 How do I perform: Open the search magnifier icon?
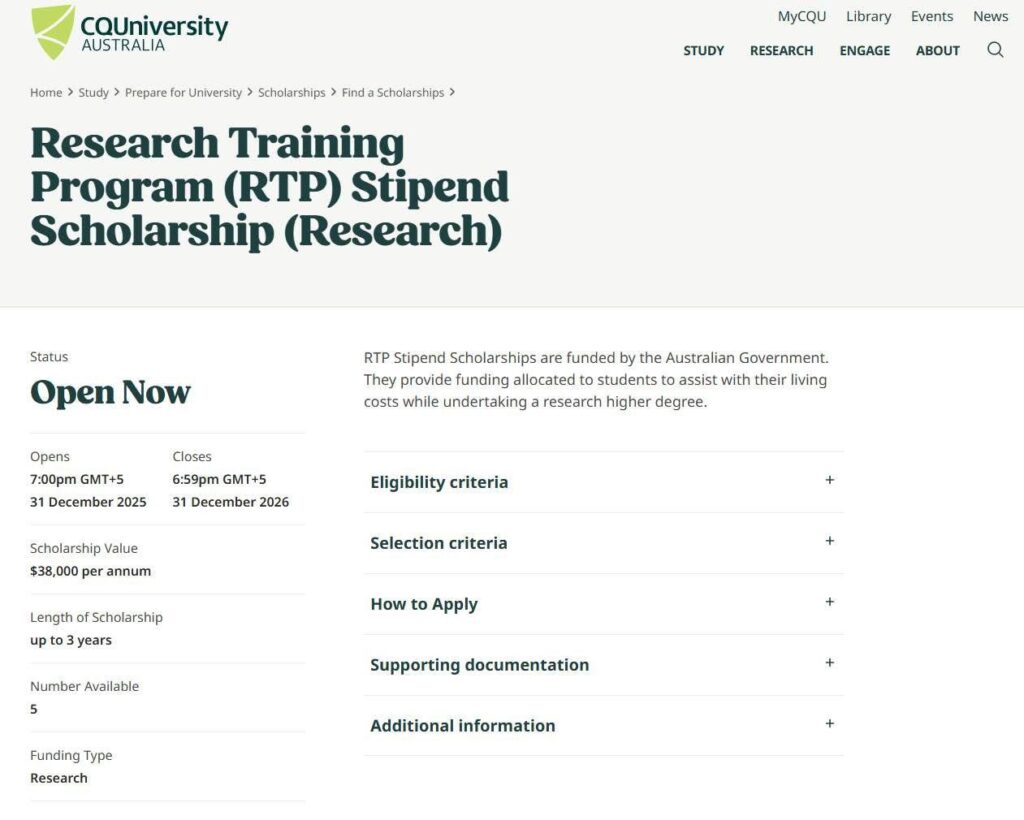pyautogui.click(x=995, y=50)
